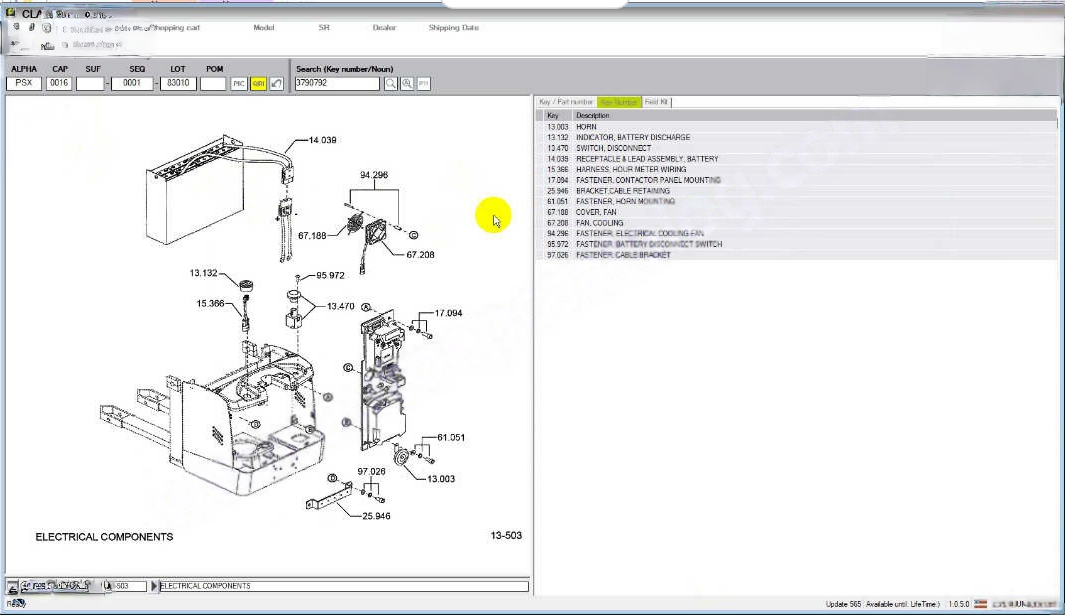The image size is (1065, 615).
Task: Click the zoom-in magnifier with plus icon
Action: pyautogui.click(x=407, y=84)
